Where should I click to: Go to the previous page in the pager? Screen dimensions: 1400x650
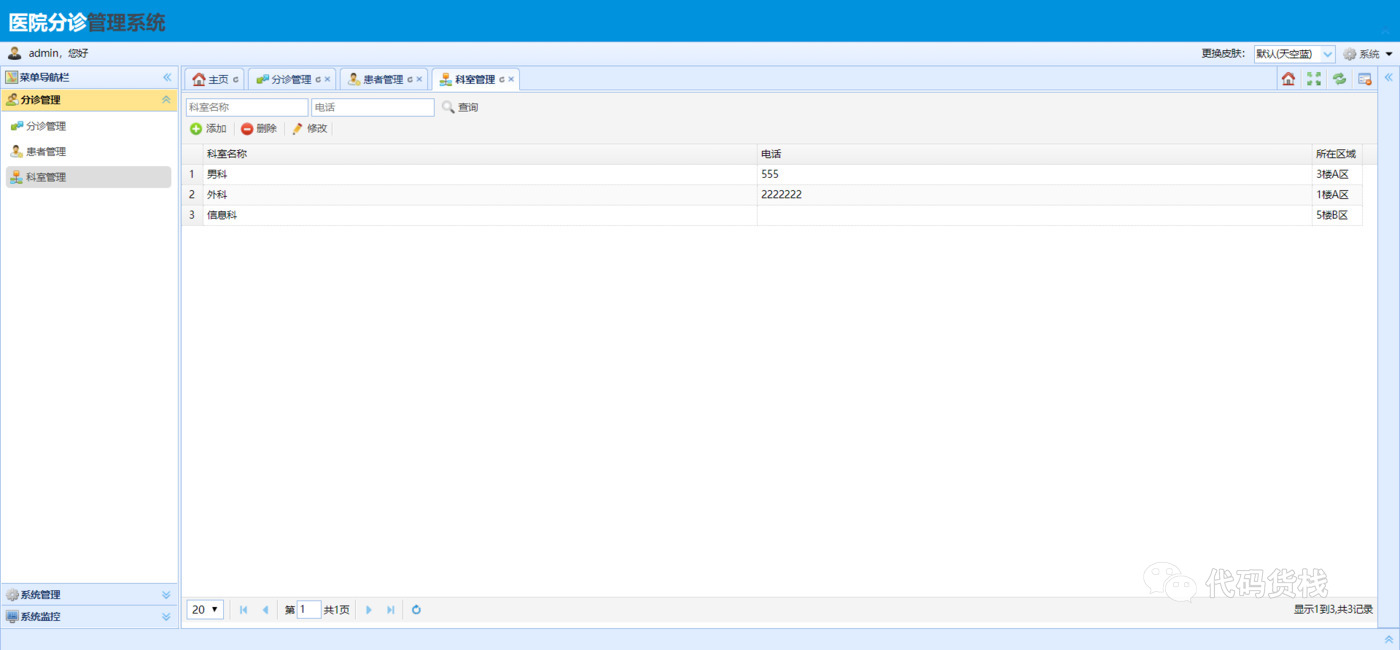point(265,609)
